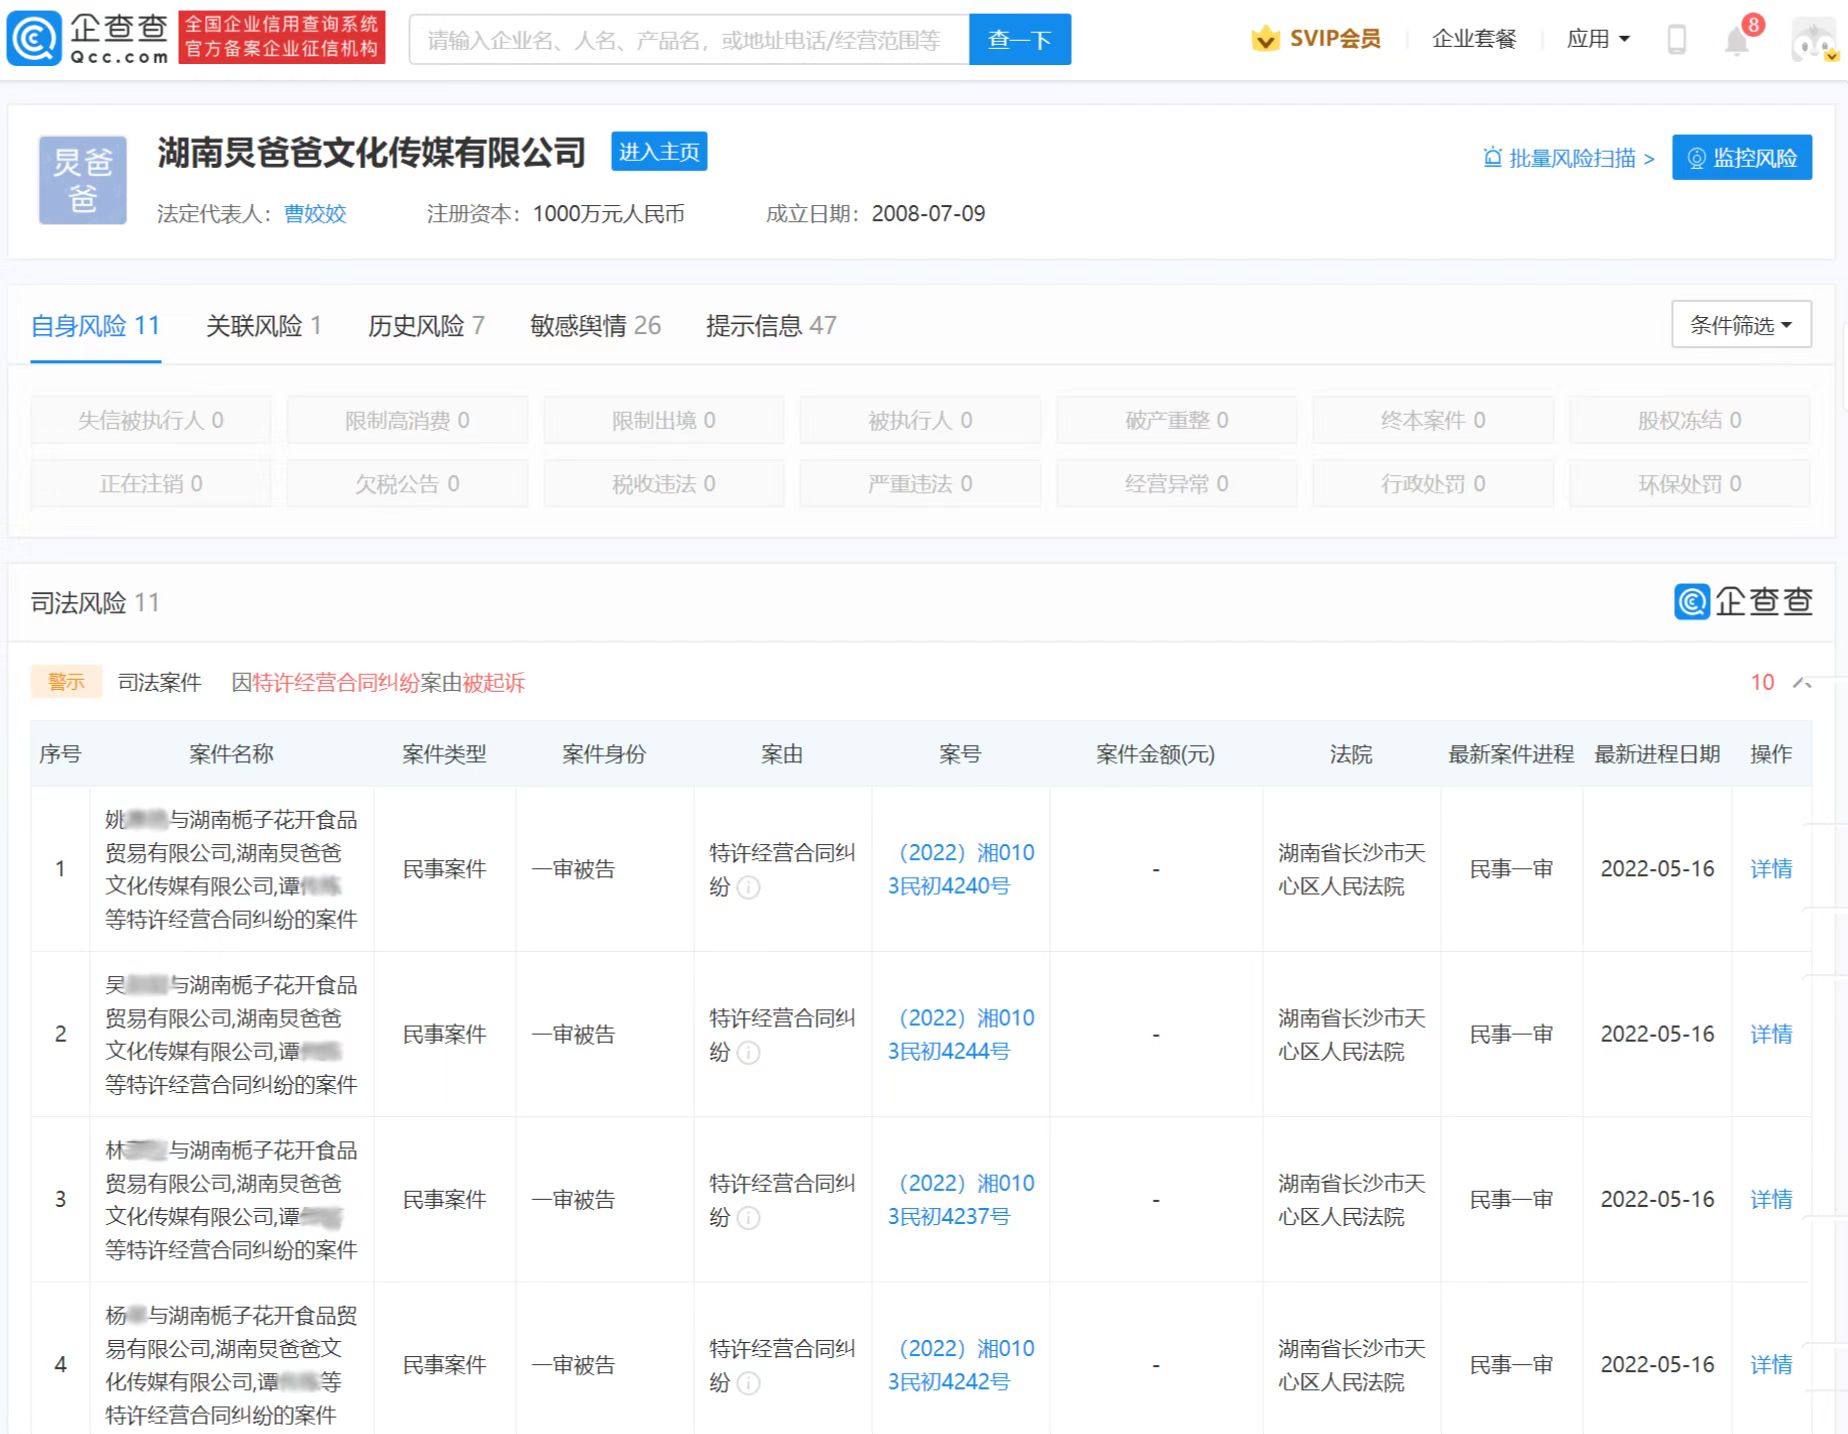Click the 破产重整 0 filter

[1177, 420]
